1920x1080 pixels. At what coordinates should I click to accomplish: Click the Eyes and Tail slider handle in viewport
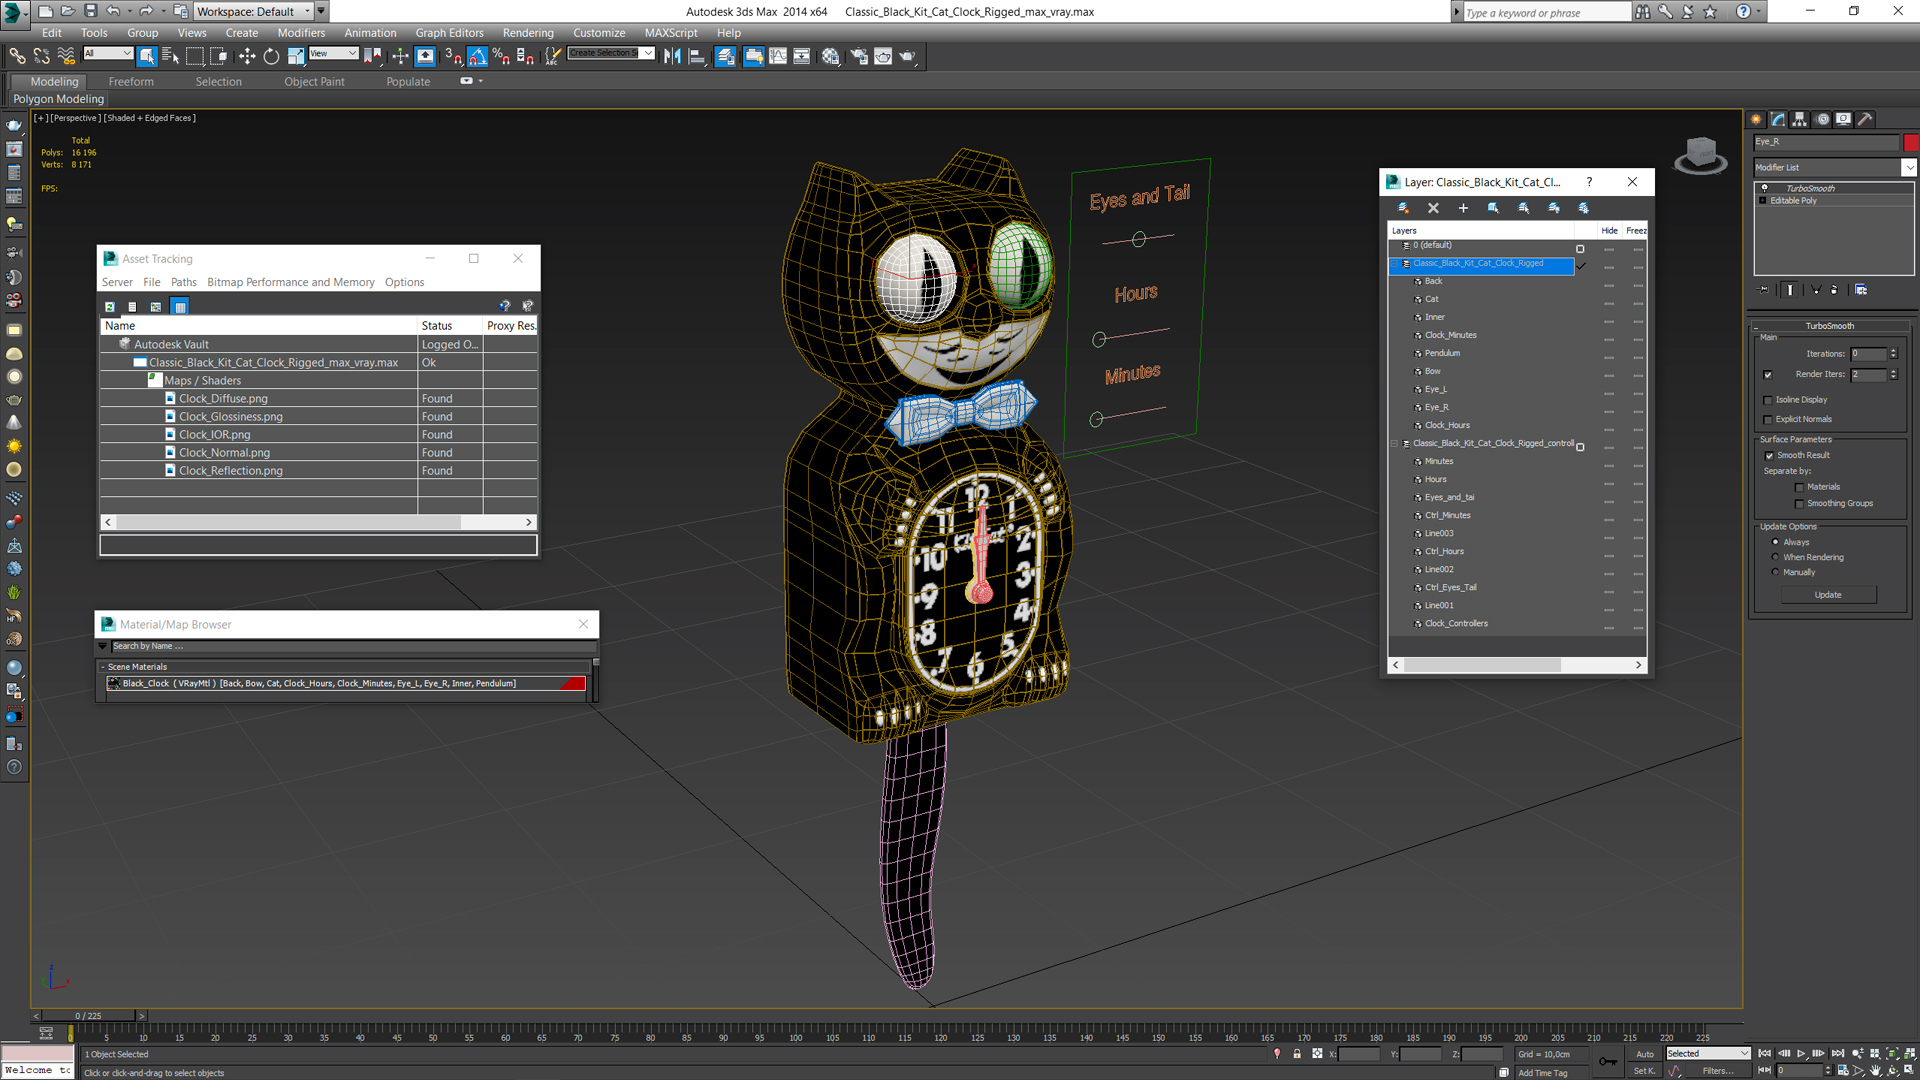pos(1139,239)
